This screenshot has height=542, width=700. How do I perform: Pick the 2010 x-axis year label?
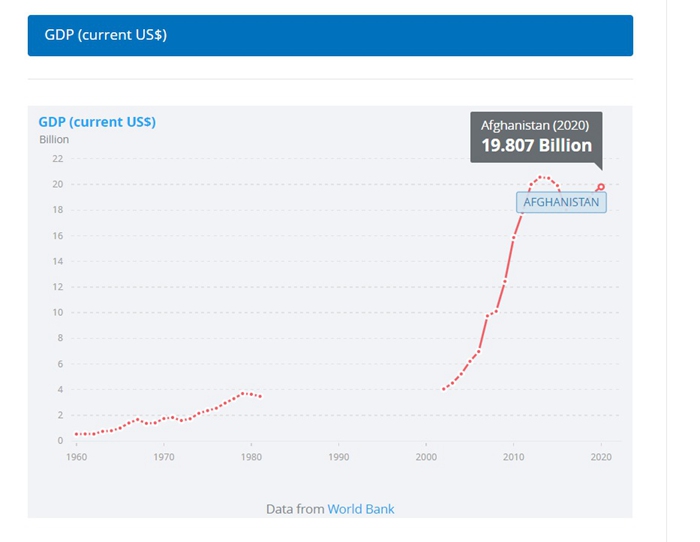tap(514, 457)
